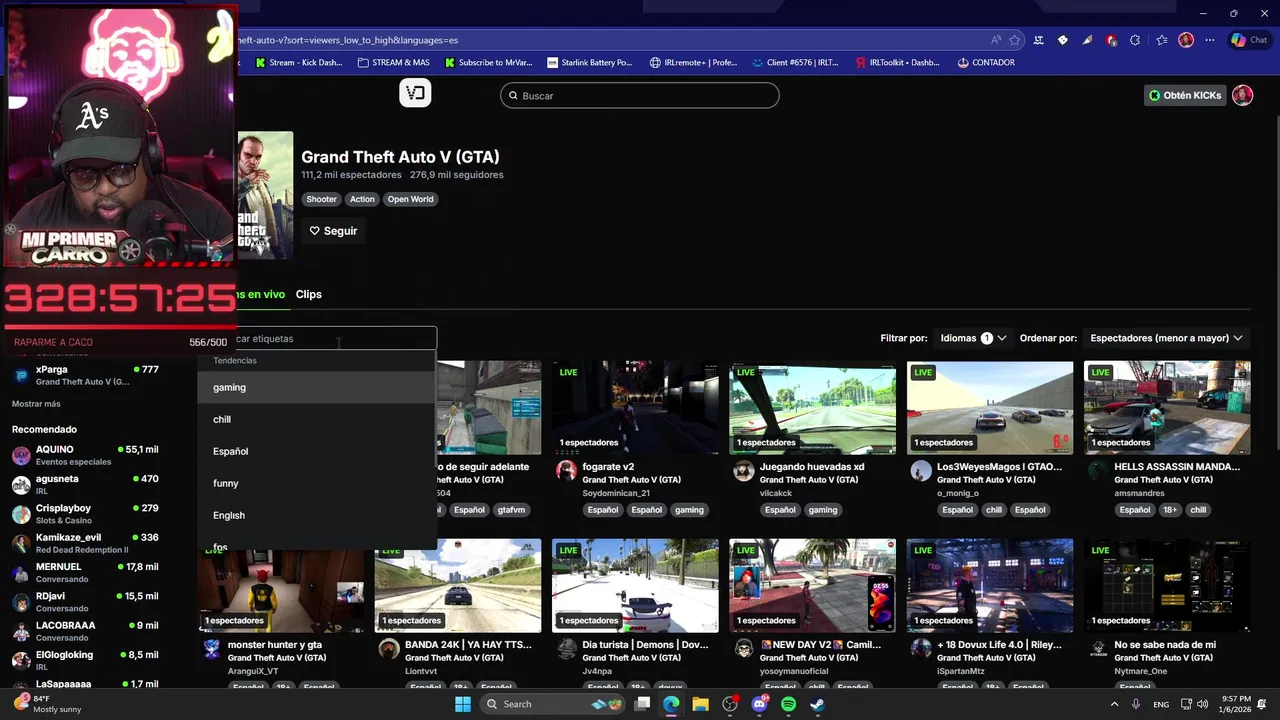Image resolution: width=1280 pixels, height=720 pixels.
Task: Open the browser favorites list icon
Action: coord(1161,40)
